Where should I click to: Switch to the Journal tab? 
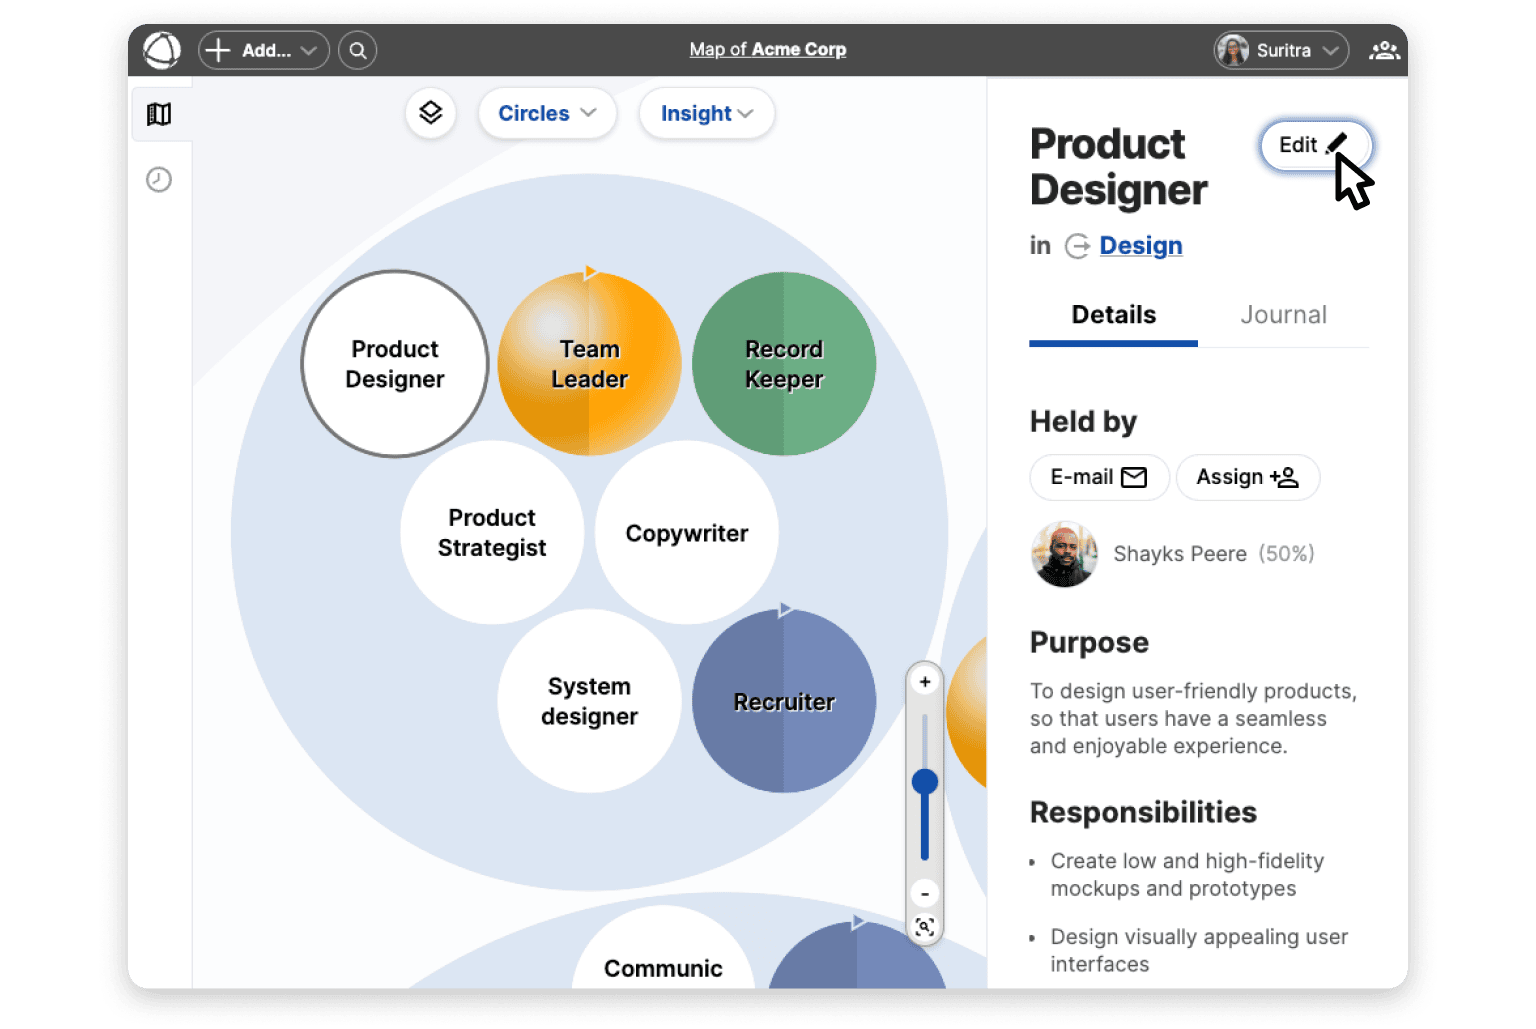click(x=1283, y=315)
